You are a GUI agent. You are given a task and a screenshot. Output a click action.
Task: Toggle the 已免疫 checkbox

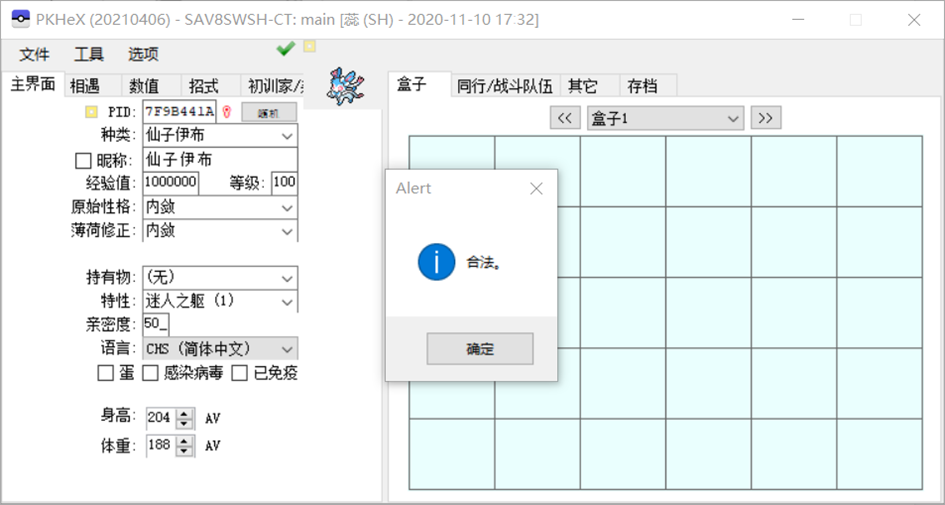pyautogui.click(x=240, y=374)
